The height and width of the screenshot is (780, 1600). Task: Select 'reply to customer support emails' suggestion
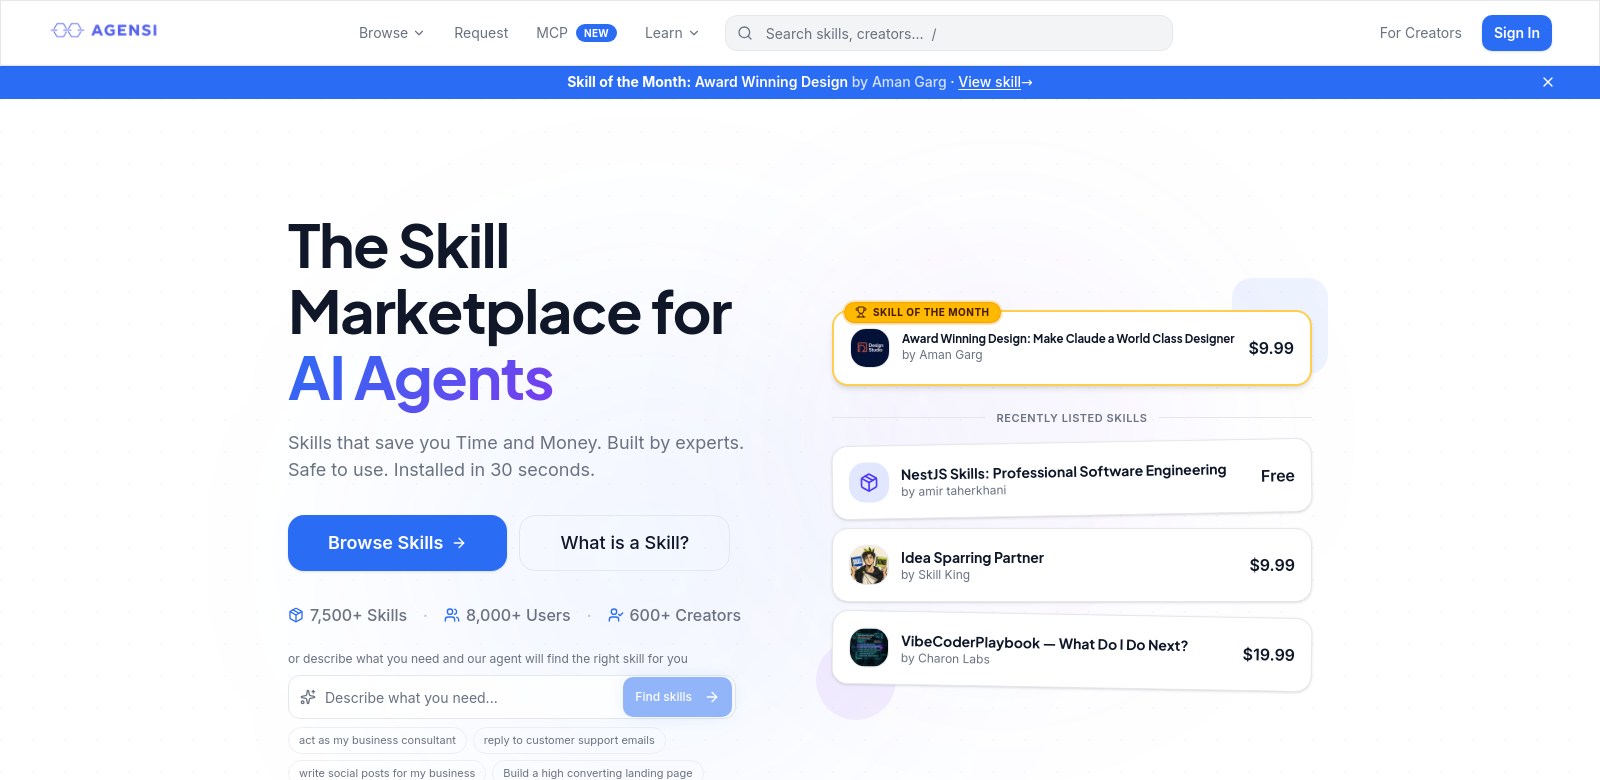(569, 740)
